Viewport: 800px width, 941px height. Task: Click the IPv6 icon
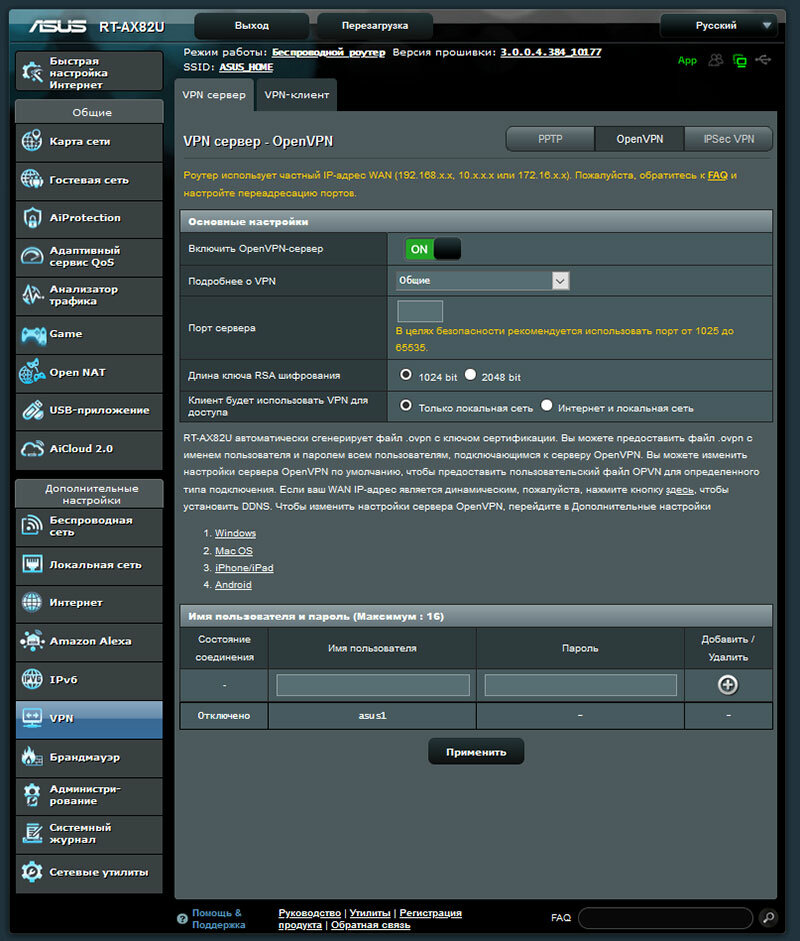click(32, 679)
